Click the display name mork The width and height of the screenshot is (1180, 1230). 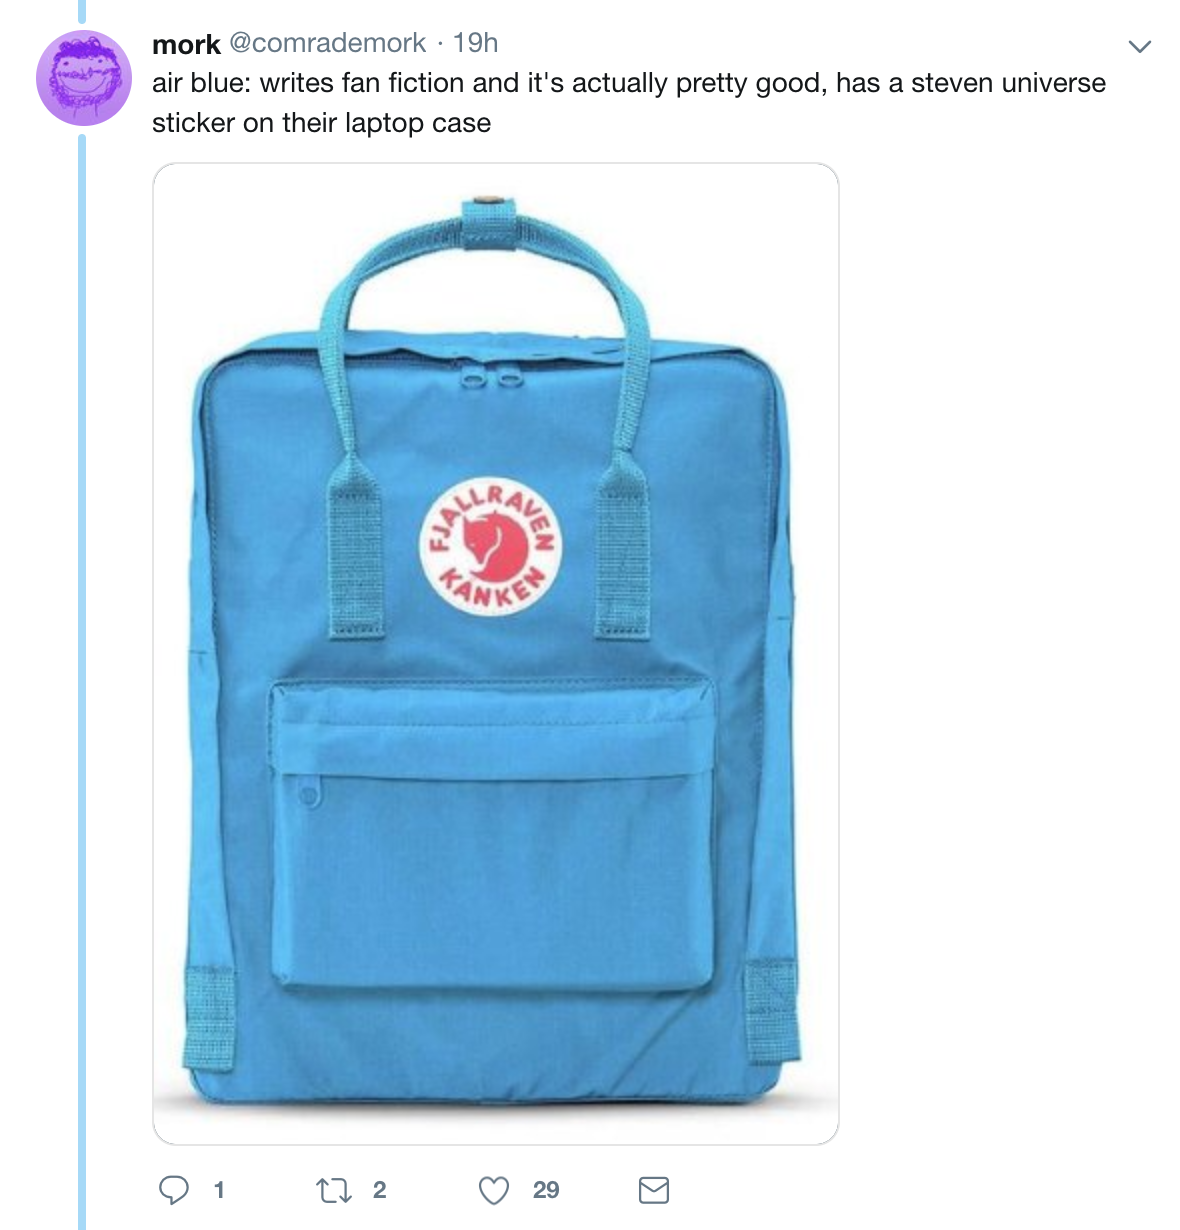(186, 44)
